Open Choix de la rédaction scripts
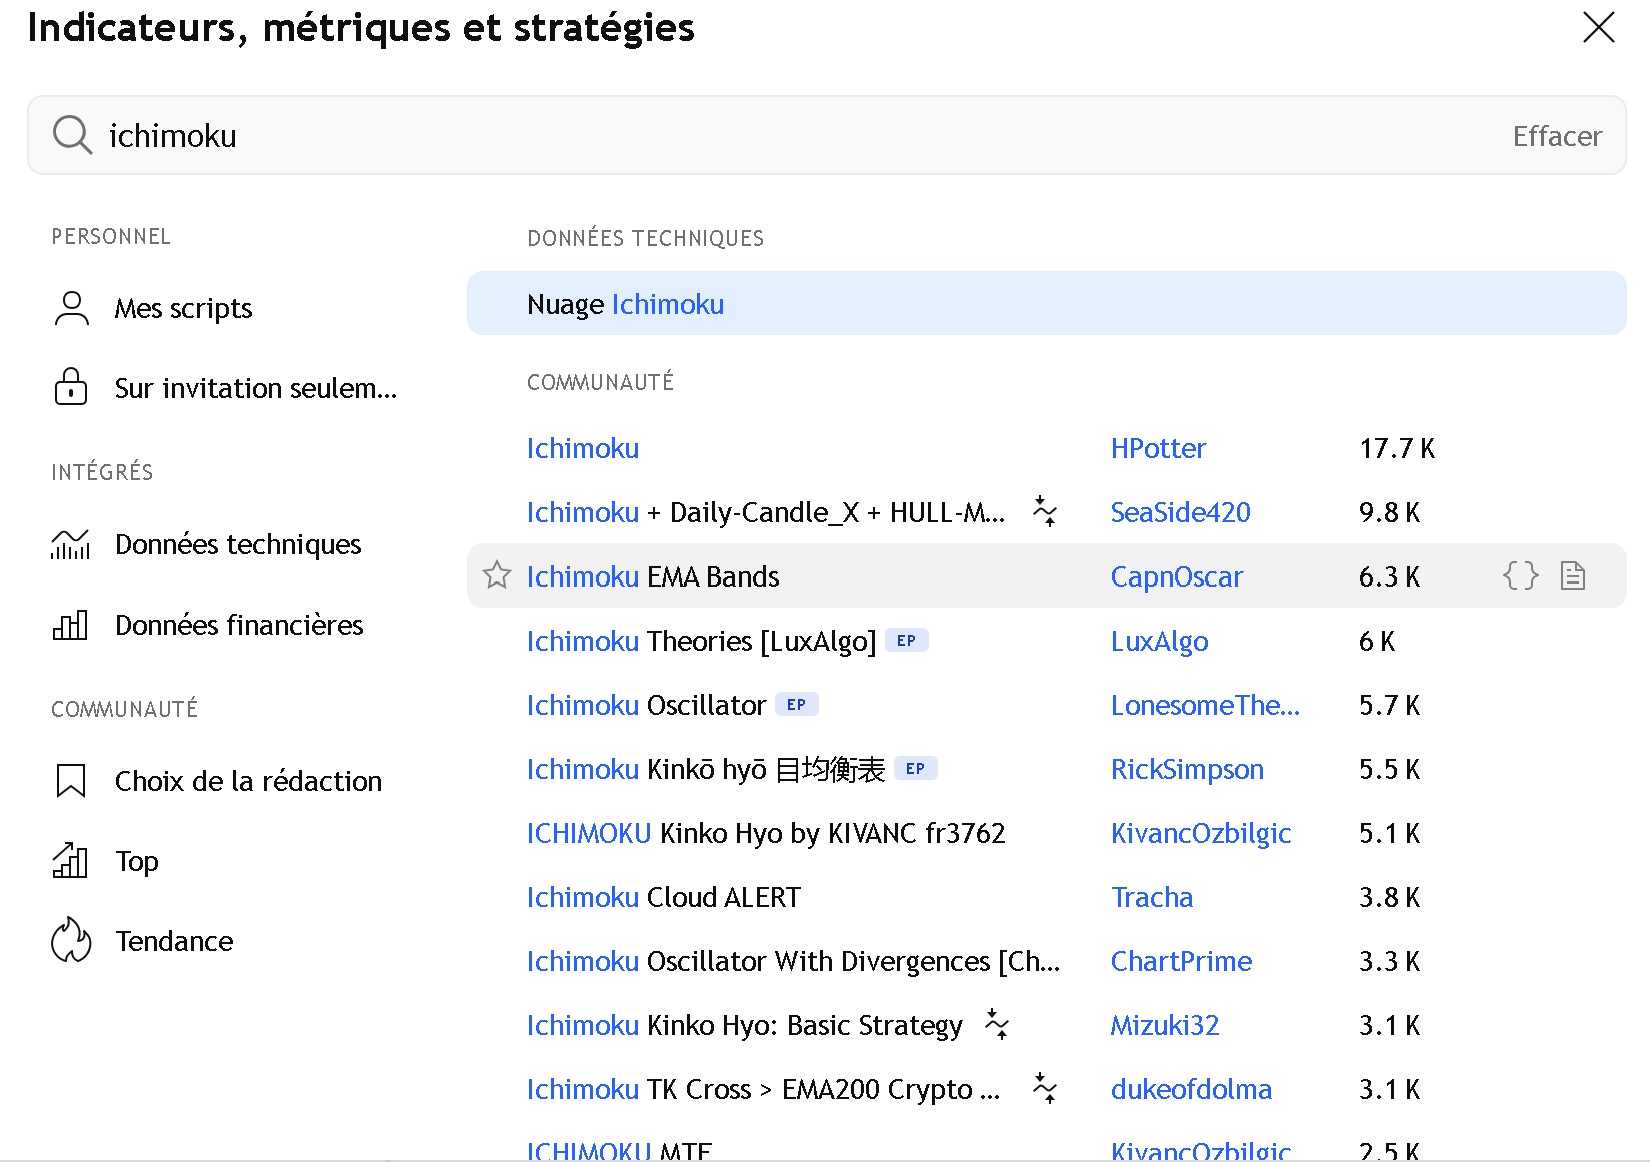 pyautogui.click(x=248, y=781)
